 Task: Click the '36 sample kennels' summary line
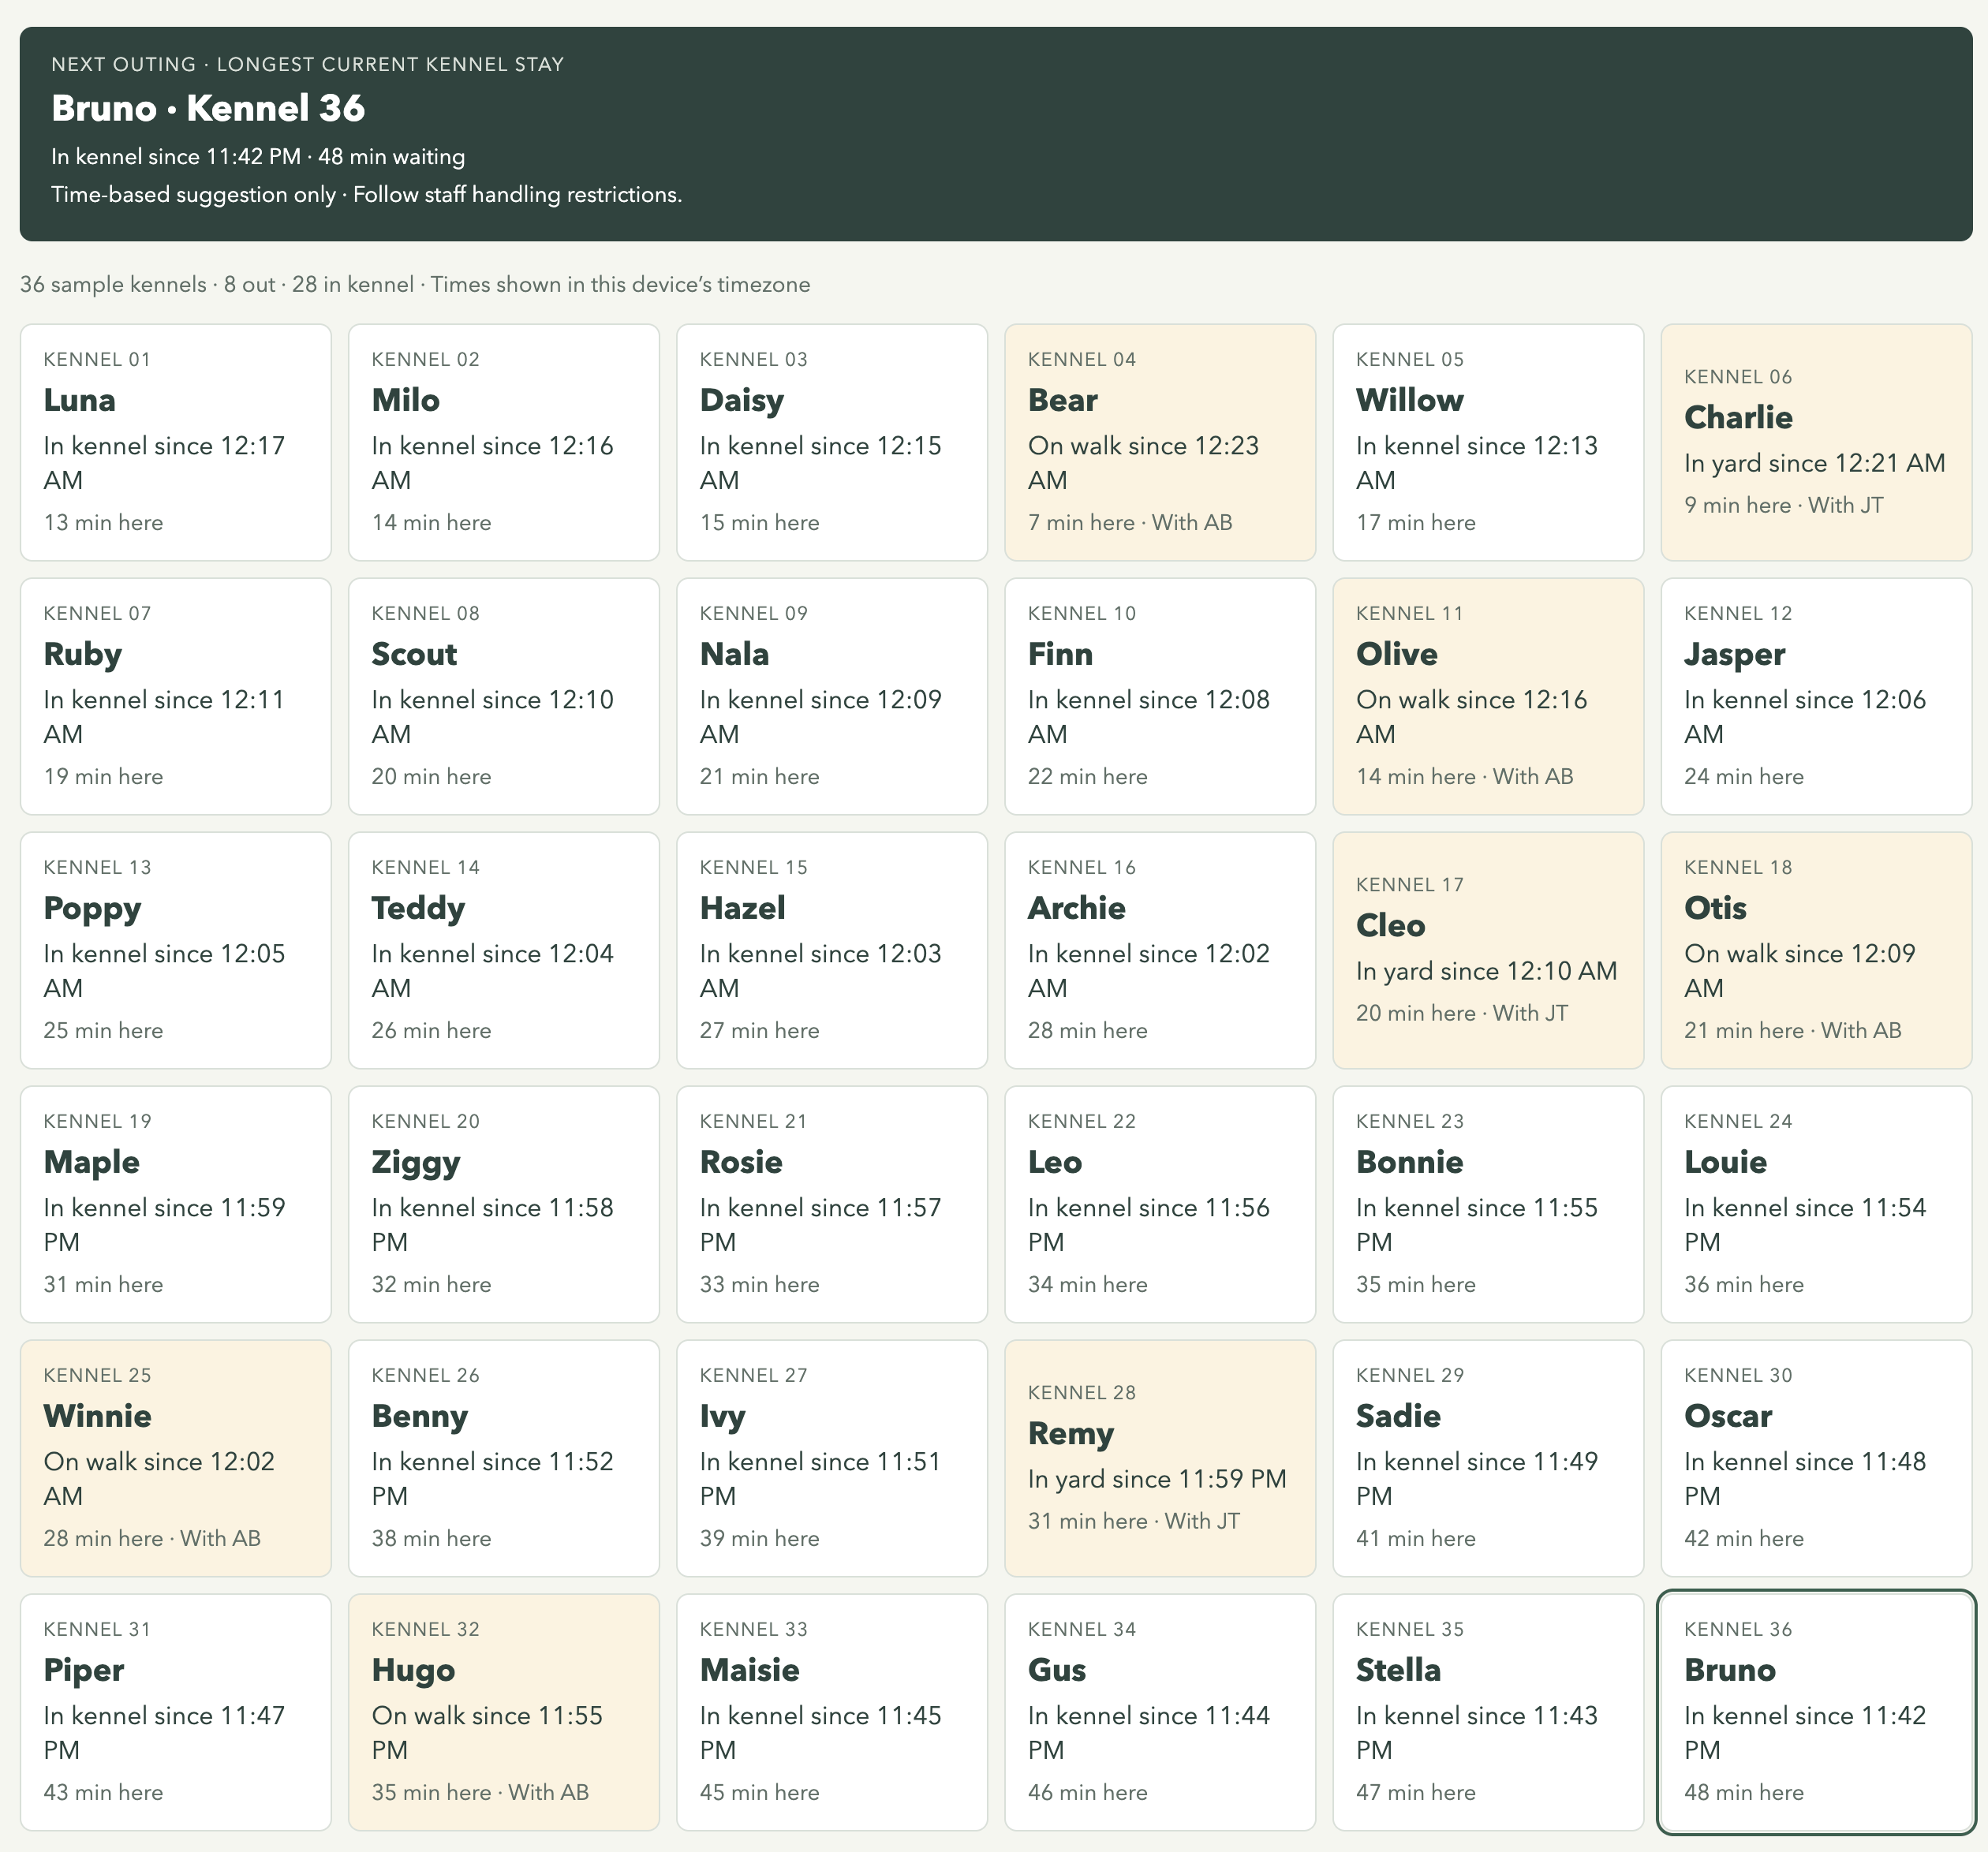415,284
